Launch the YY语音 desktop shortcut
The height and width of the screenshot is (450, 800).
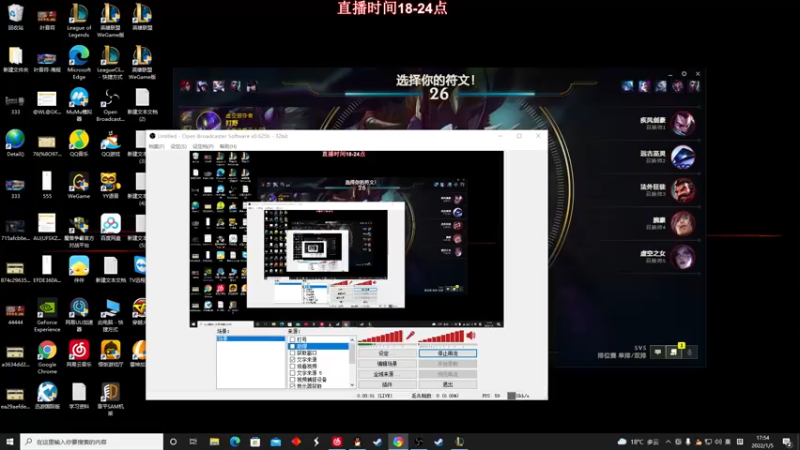110,186
